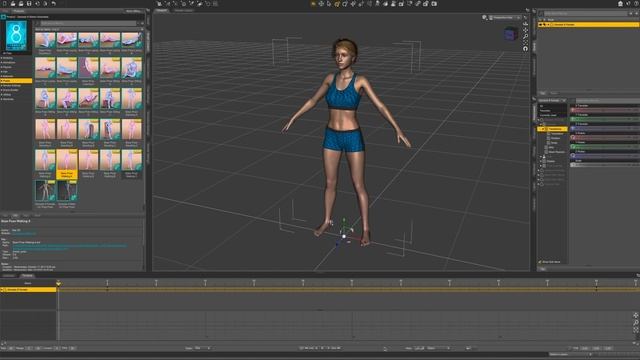Screen dimensions: 640x360
Task: Click the content library search field
Action: [88, 23]
